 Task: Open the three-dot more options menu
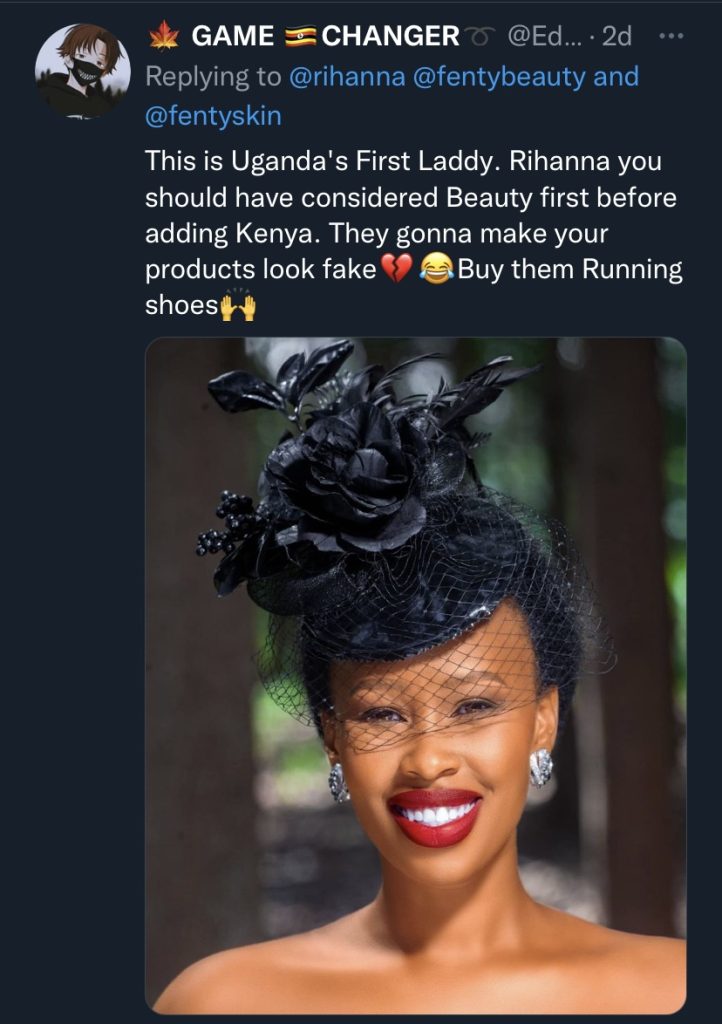[672, 36]
